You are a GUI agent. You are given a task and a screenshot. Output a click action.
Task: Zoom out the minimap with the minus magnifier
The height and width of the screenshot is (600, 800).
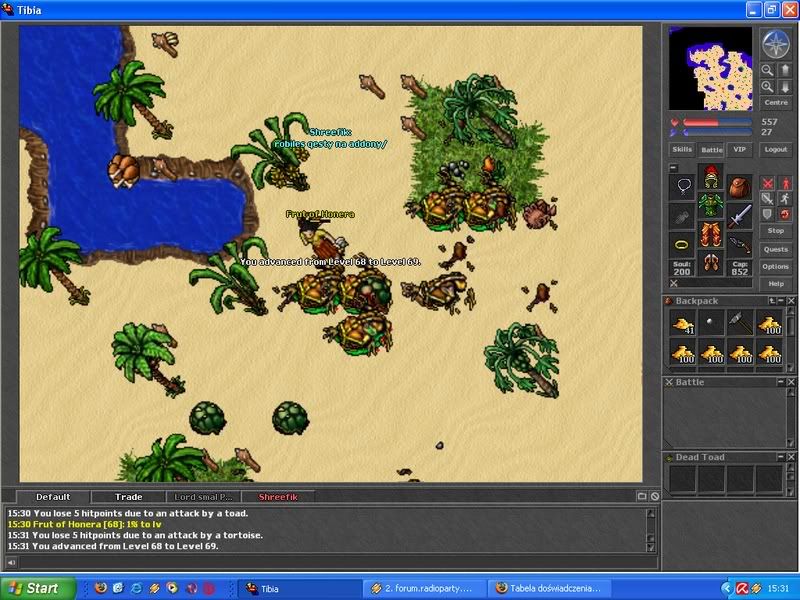(x=767, y=70)
